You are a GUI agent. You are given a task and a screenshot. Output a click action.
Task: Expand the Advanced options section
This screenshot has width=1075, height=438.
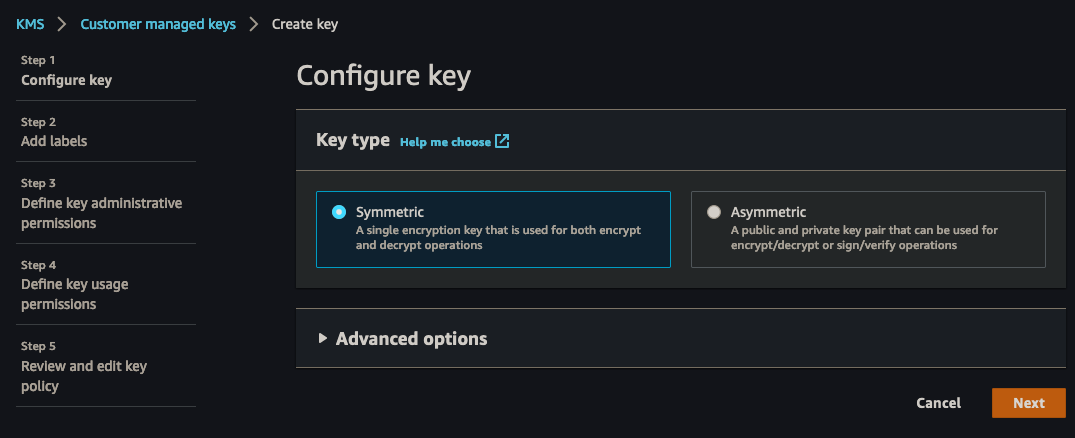(x=411, y=339)
